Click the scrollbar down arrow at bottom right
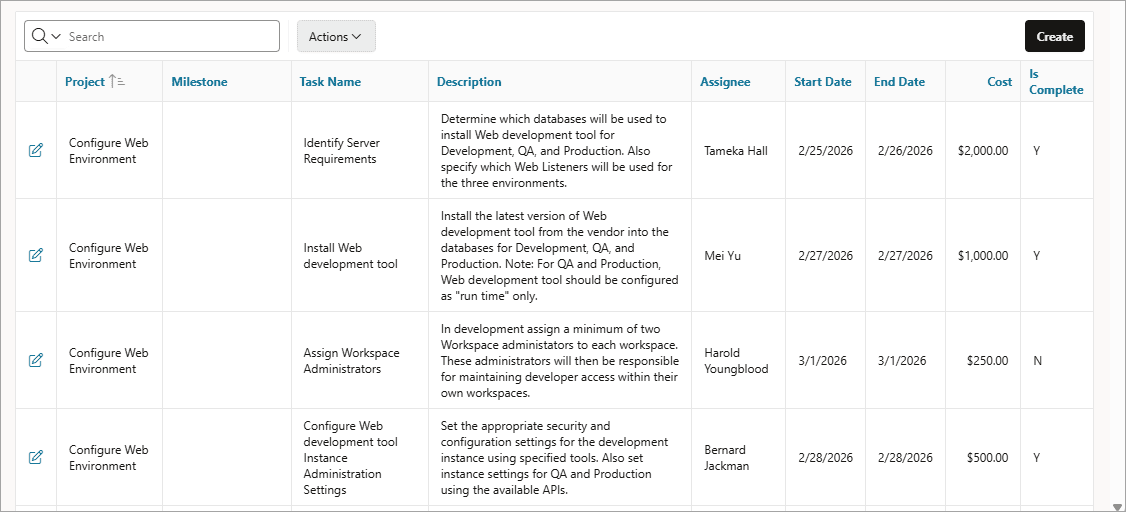 (x=1118, y=506)
